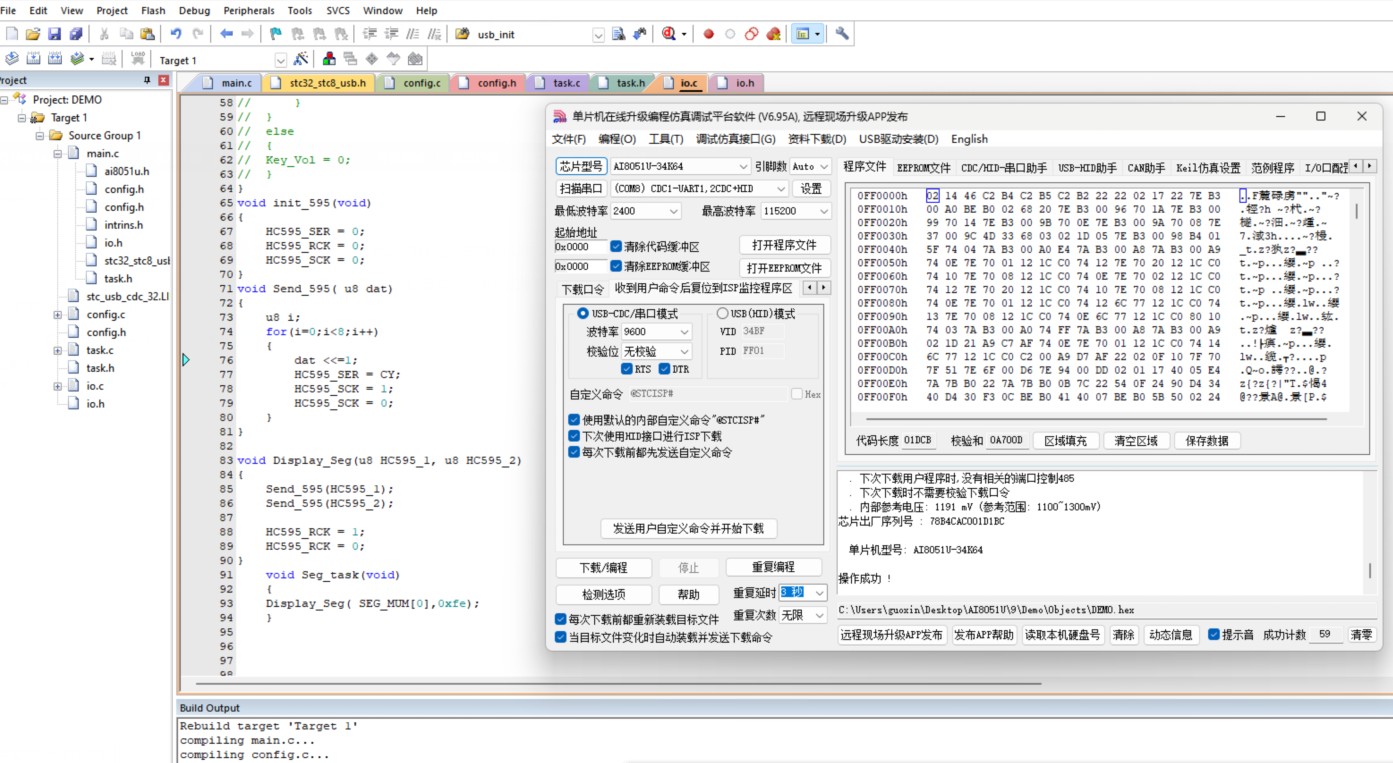Select USB(HID)模式 radio button
The image size is (1393, 763).
pos(722,314)
